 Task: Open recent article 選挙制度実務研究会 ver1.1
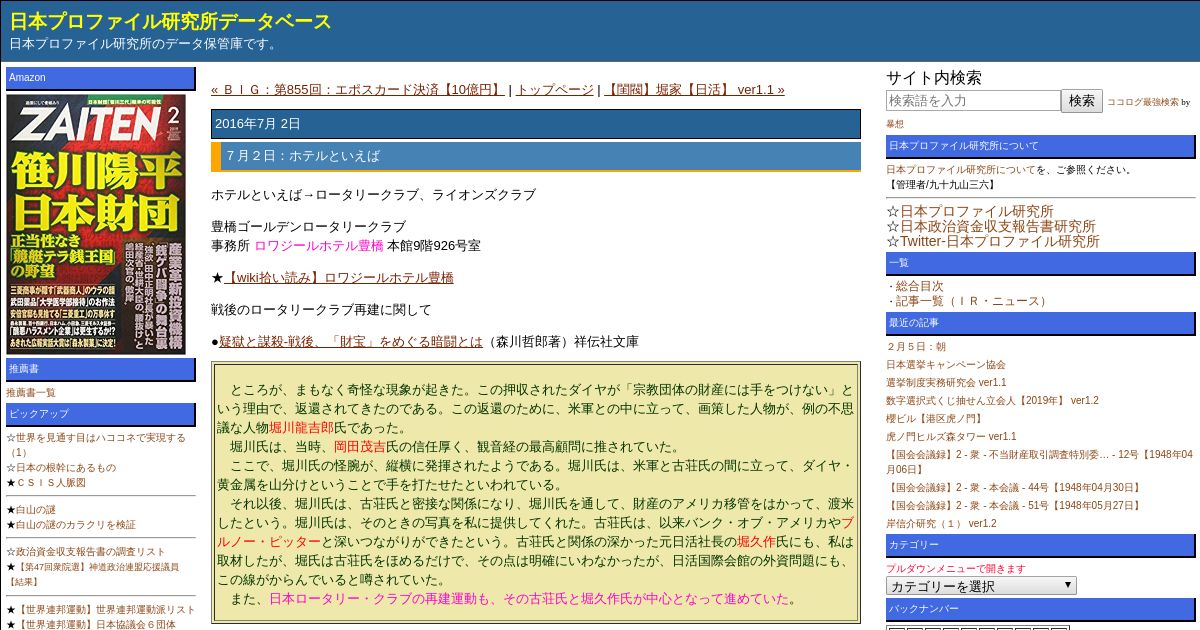946,382
